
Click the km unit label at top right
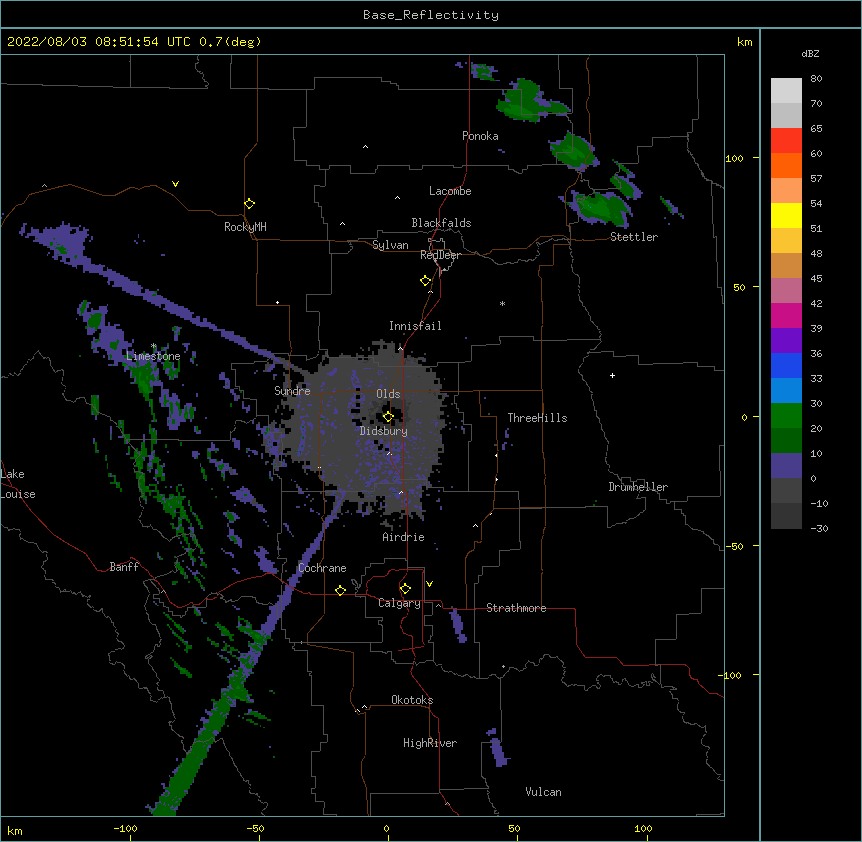(744, 42)
